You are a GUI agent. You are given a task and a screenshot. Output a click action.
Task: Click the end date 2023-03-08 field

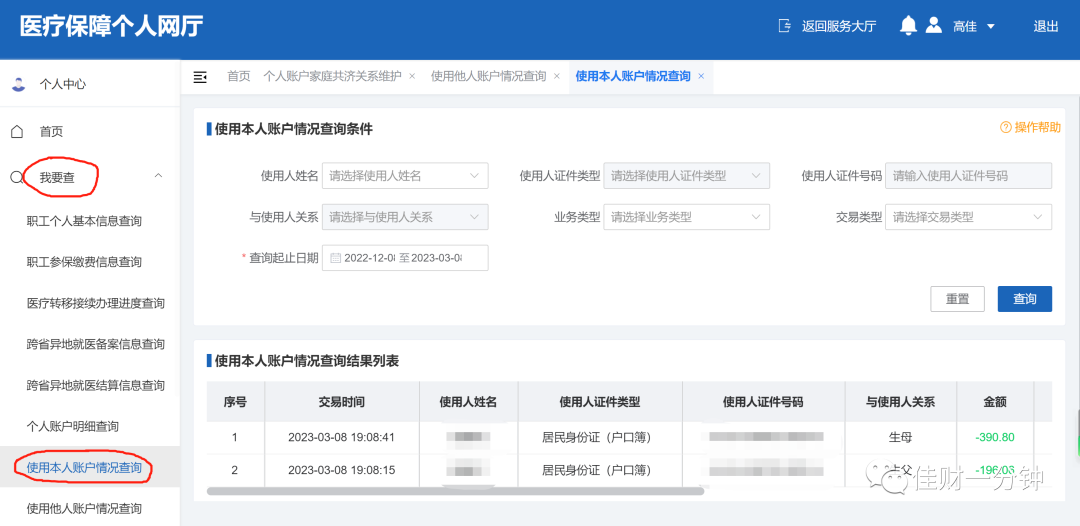437,258
